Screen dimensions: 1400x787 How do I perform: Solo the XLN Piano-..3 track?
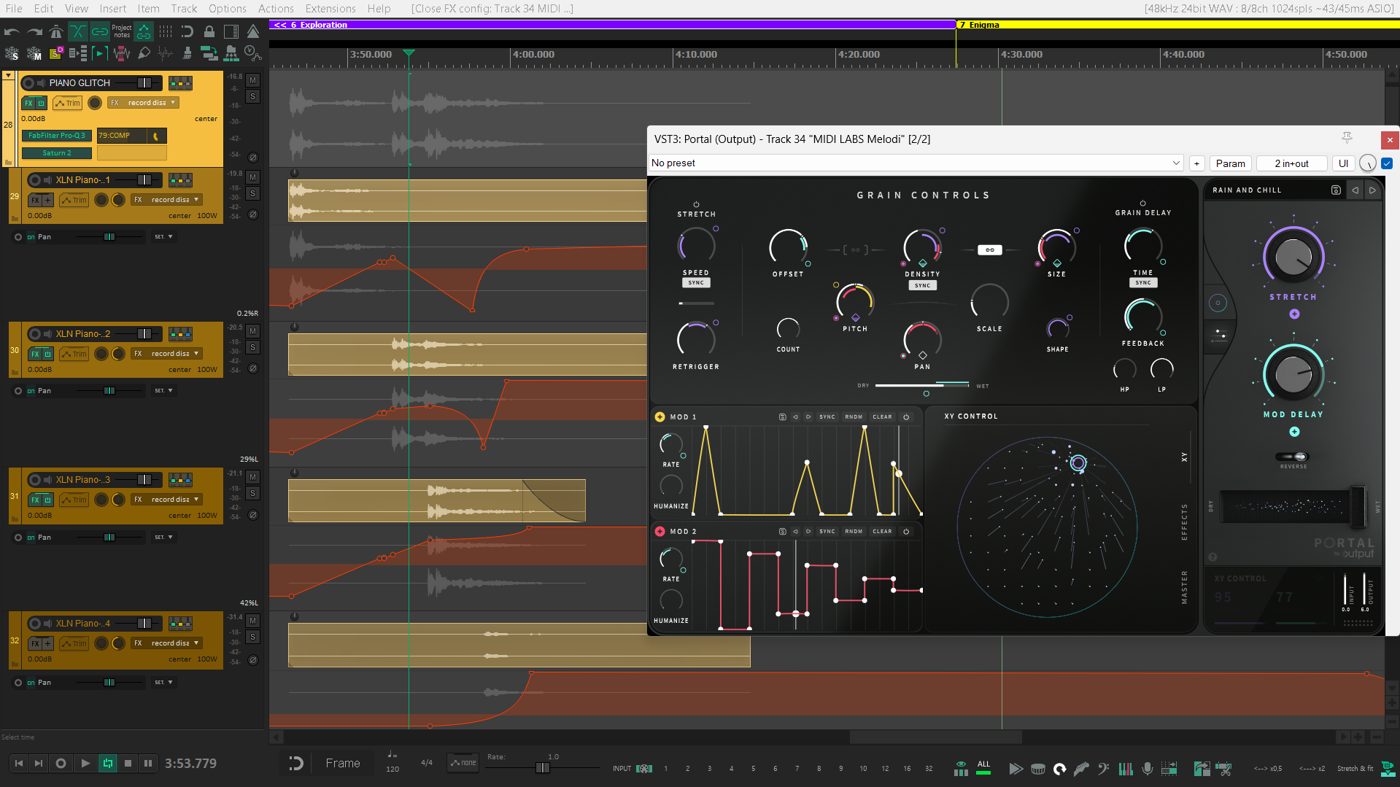click(253, 493)
